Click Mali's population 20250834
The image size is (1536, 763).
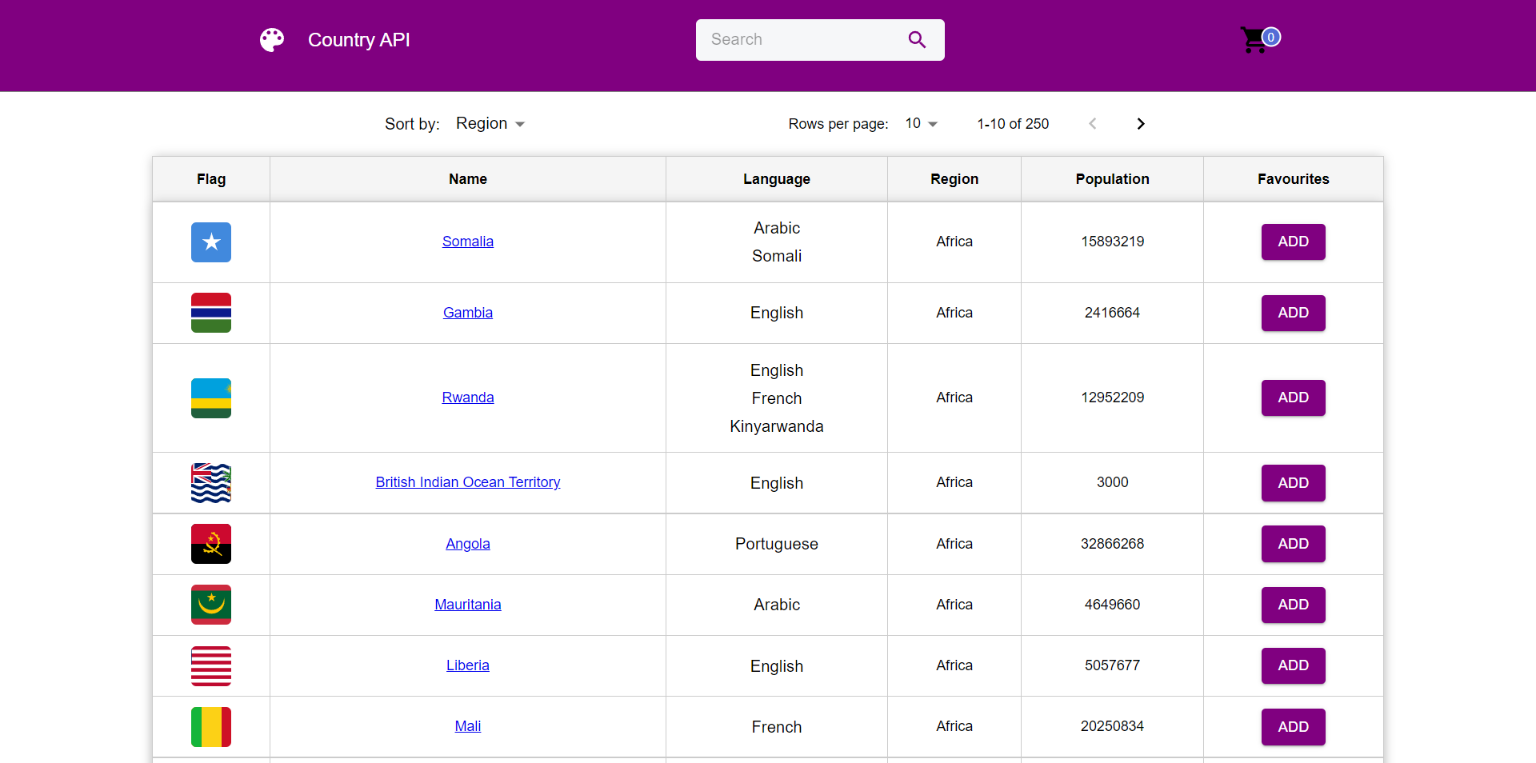pyautogui.click(x=1113, y=726)
